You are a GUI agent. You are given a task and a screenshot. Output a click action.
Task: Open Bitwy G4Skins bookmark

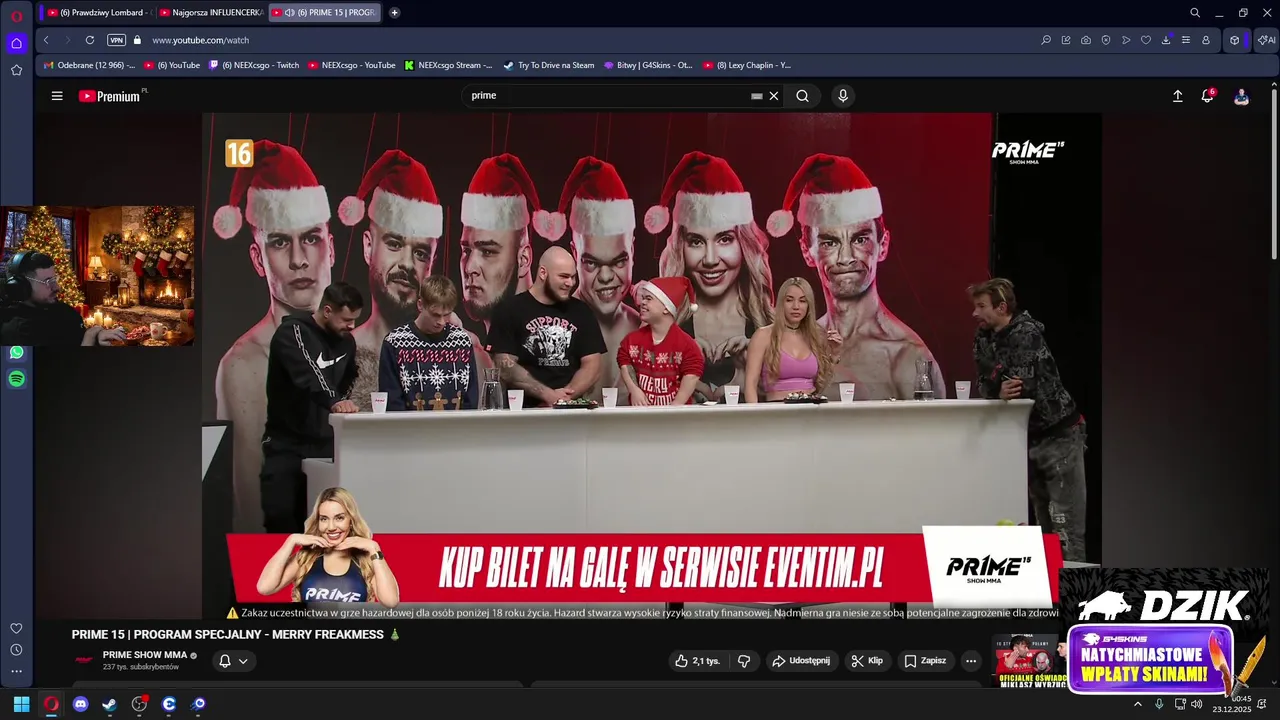(648, 65)
